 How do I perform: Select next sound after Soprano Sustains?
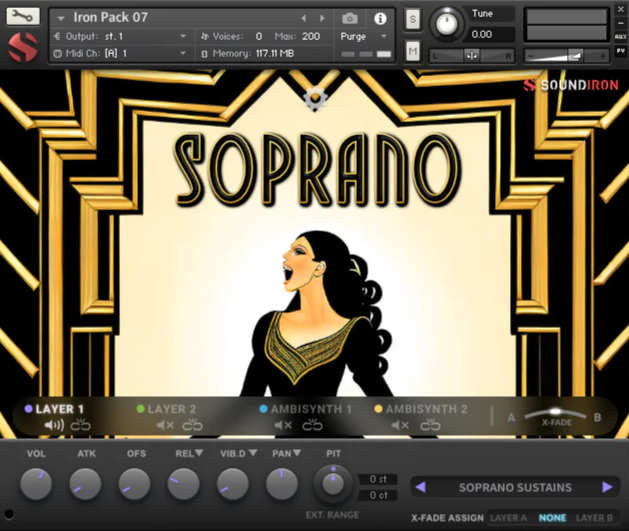coord(607,487)
